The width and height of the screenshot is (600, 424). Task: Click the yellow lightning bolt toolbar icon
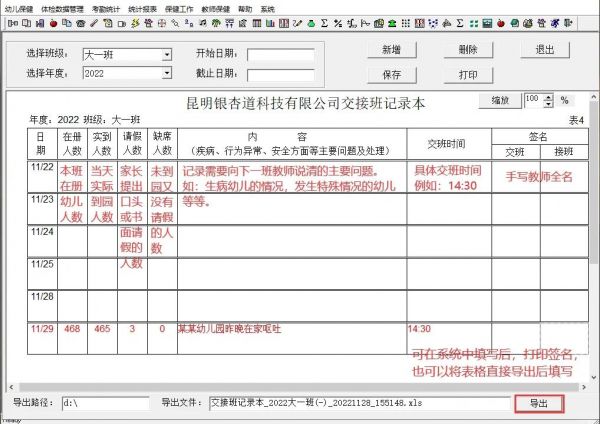tap(135, 23)
